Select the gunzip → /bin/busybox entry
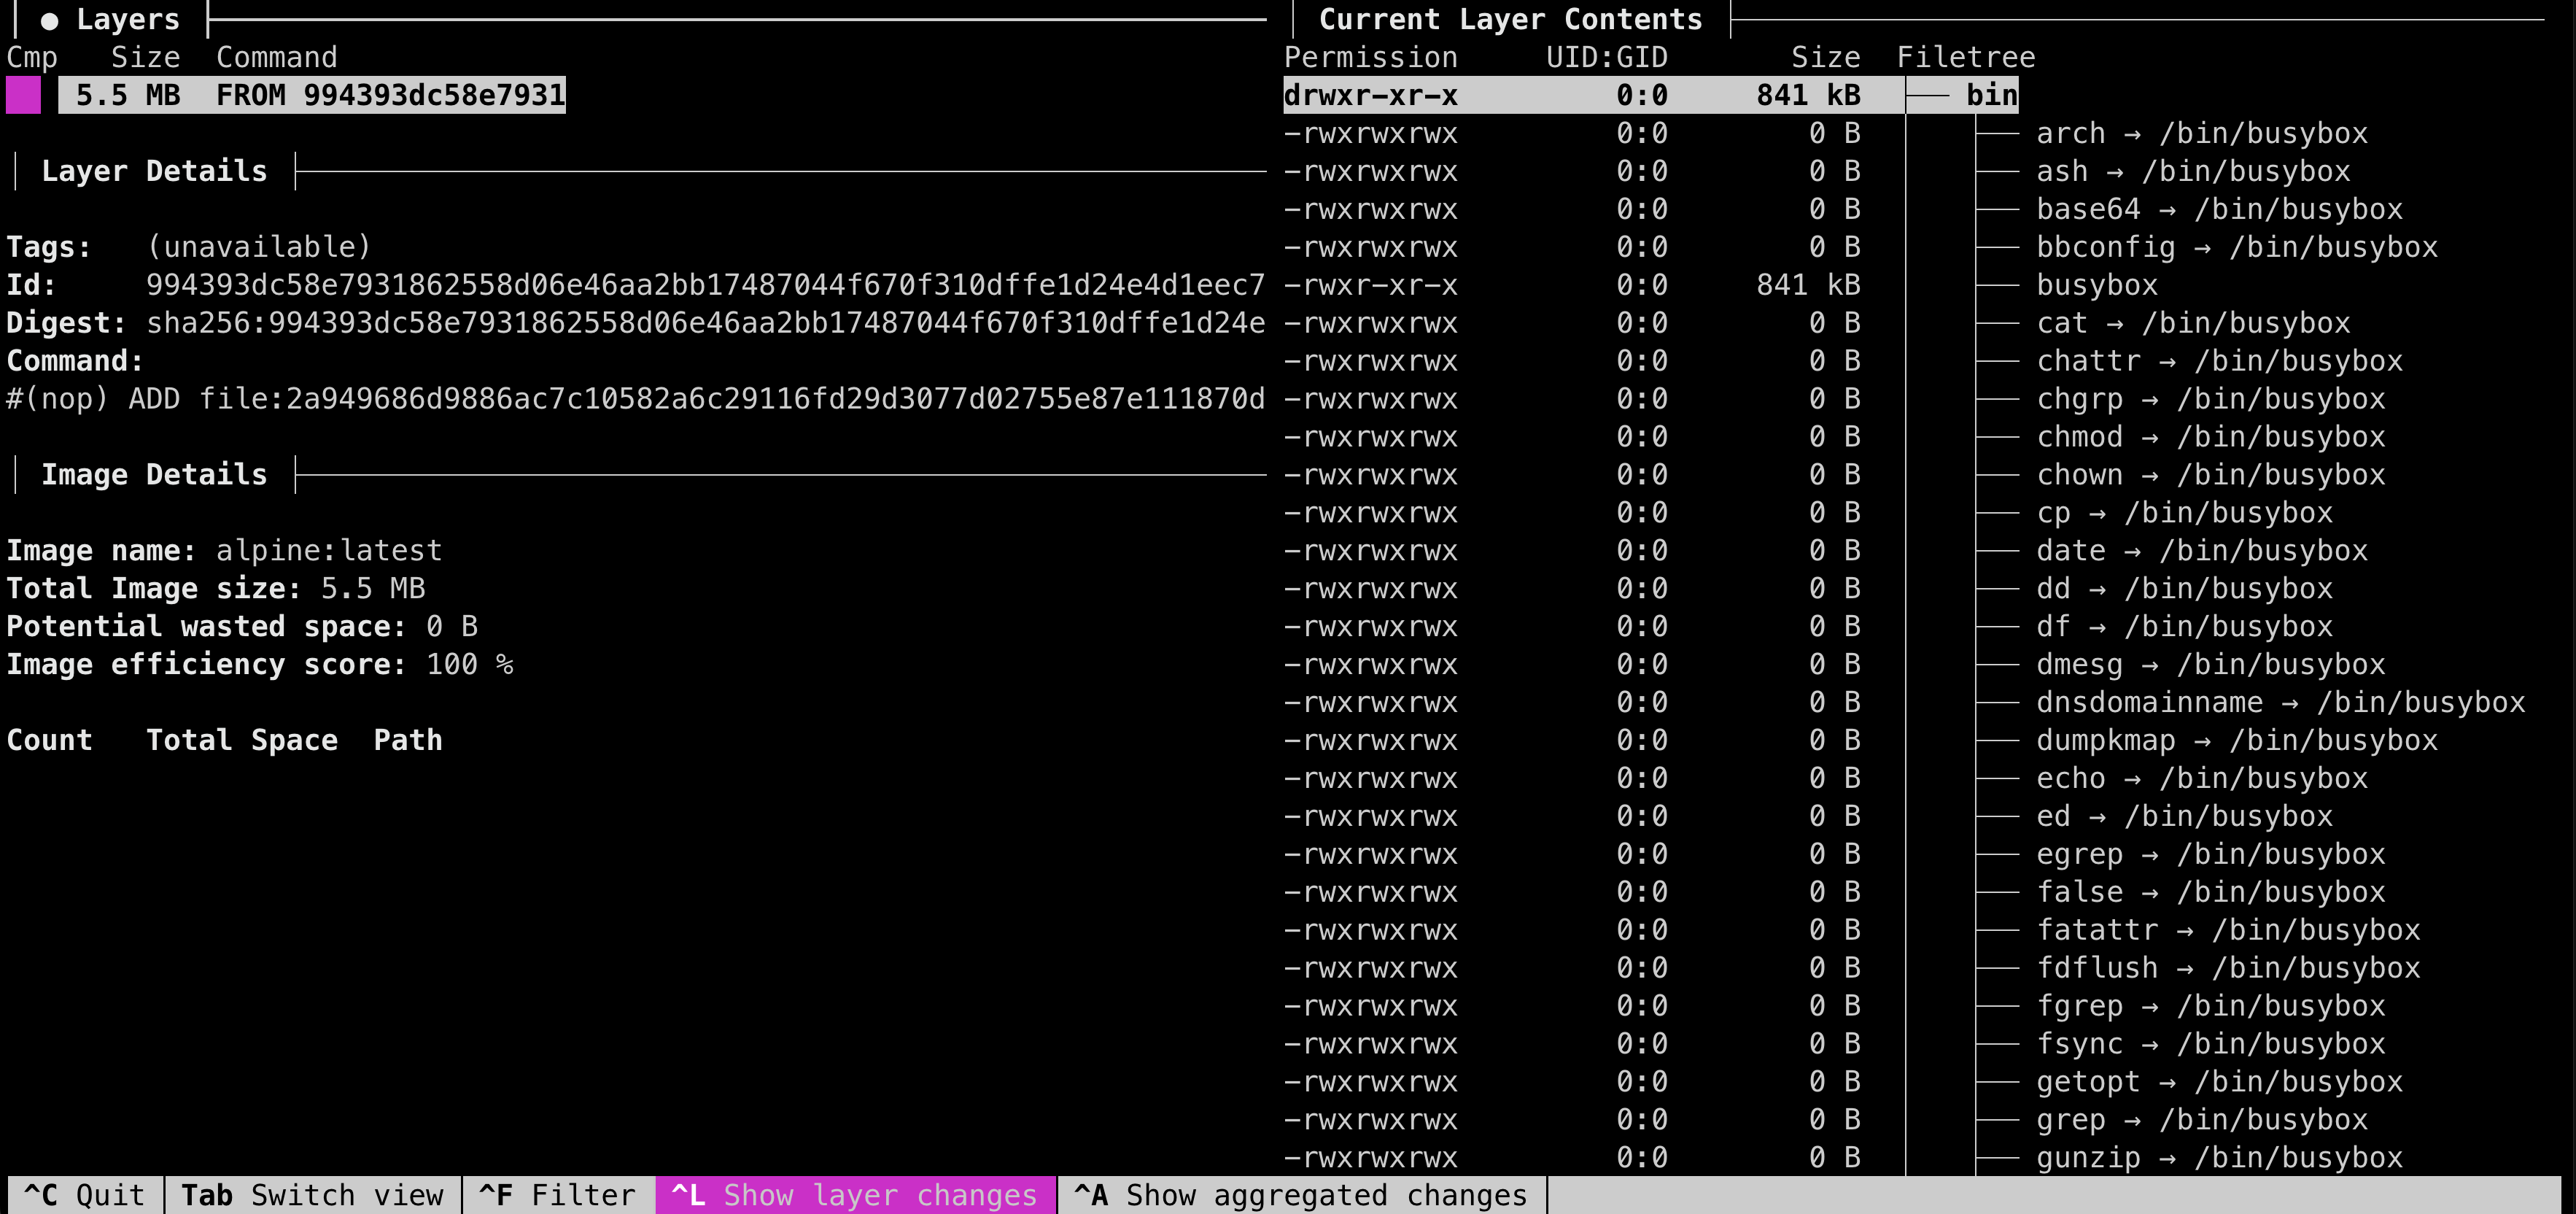Screen dimensions: 2576x1214 pyautogui.click(x=2219, y=1158)
